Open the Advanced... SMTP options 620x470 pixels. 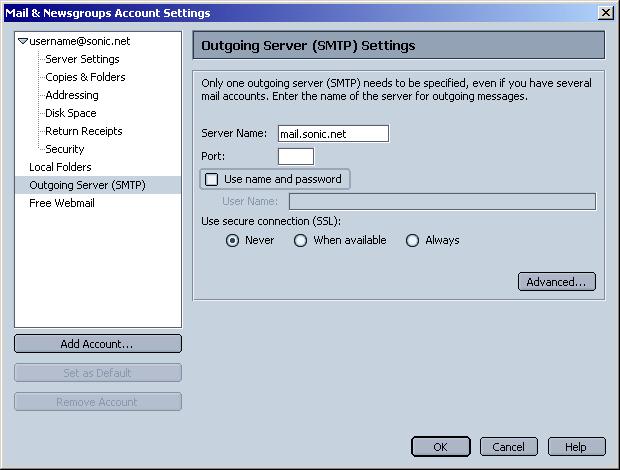557,282
